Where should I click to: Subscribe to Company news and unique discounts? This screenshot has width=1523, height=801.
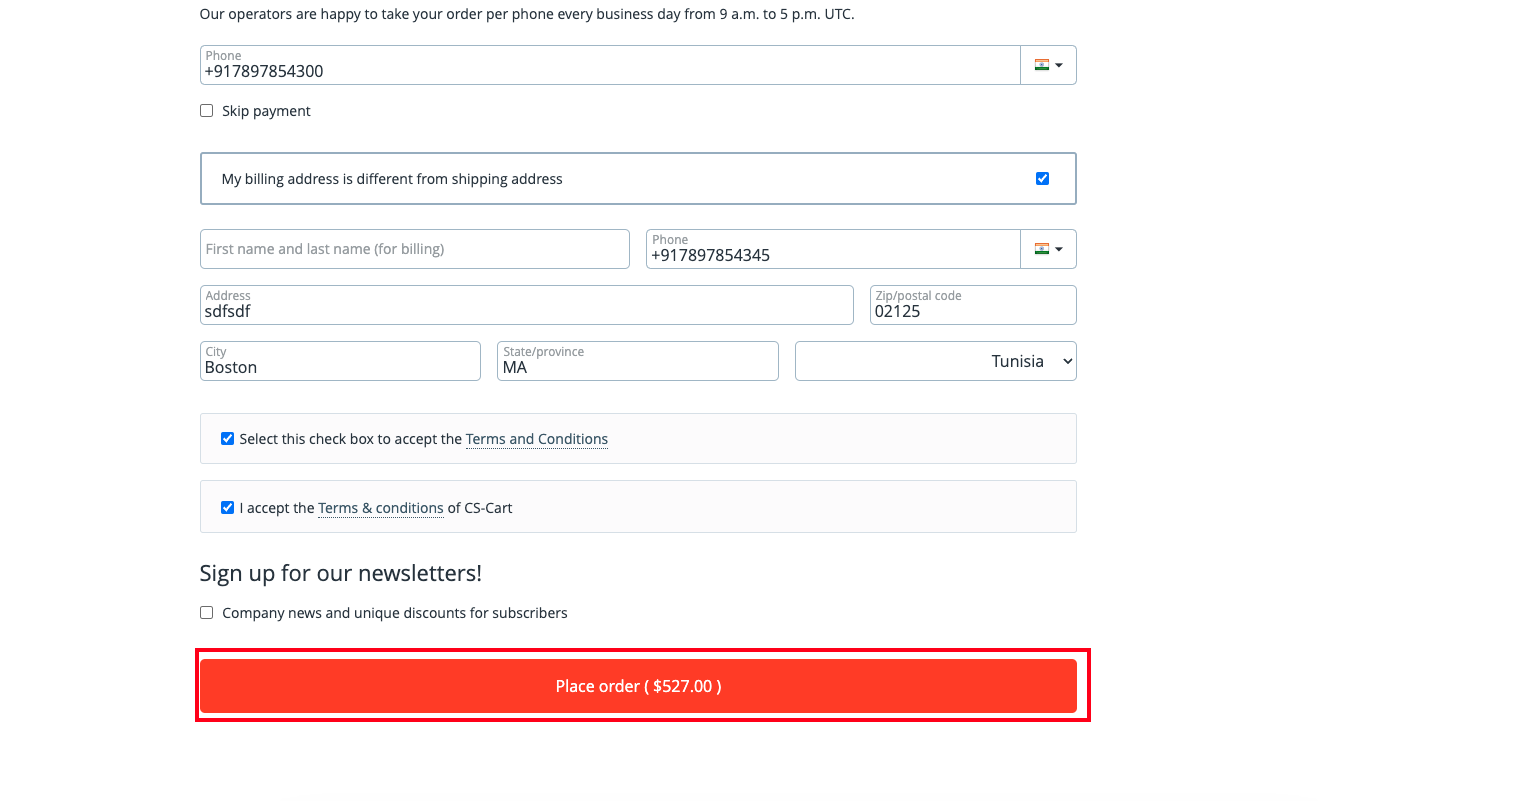pyautogui.click(x=207, y=613)
